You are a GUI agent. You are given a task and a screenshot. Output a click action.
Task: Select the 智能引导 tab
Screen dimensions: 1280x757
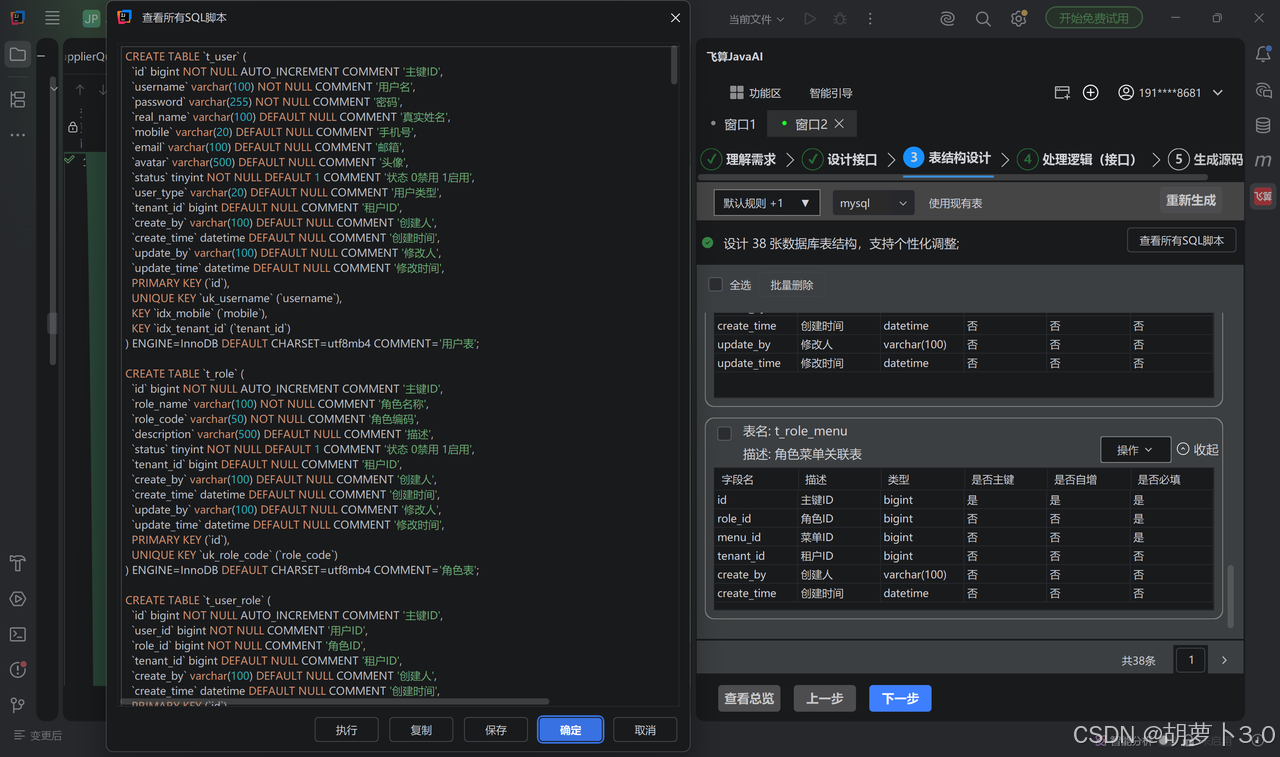click(831, 93)
